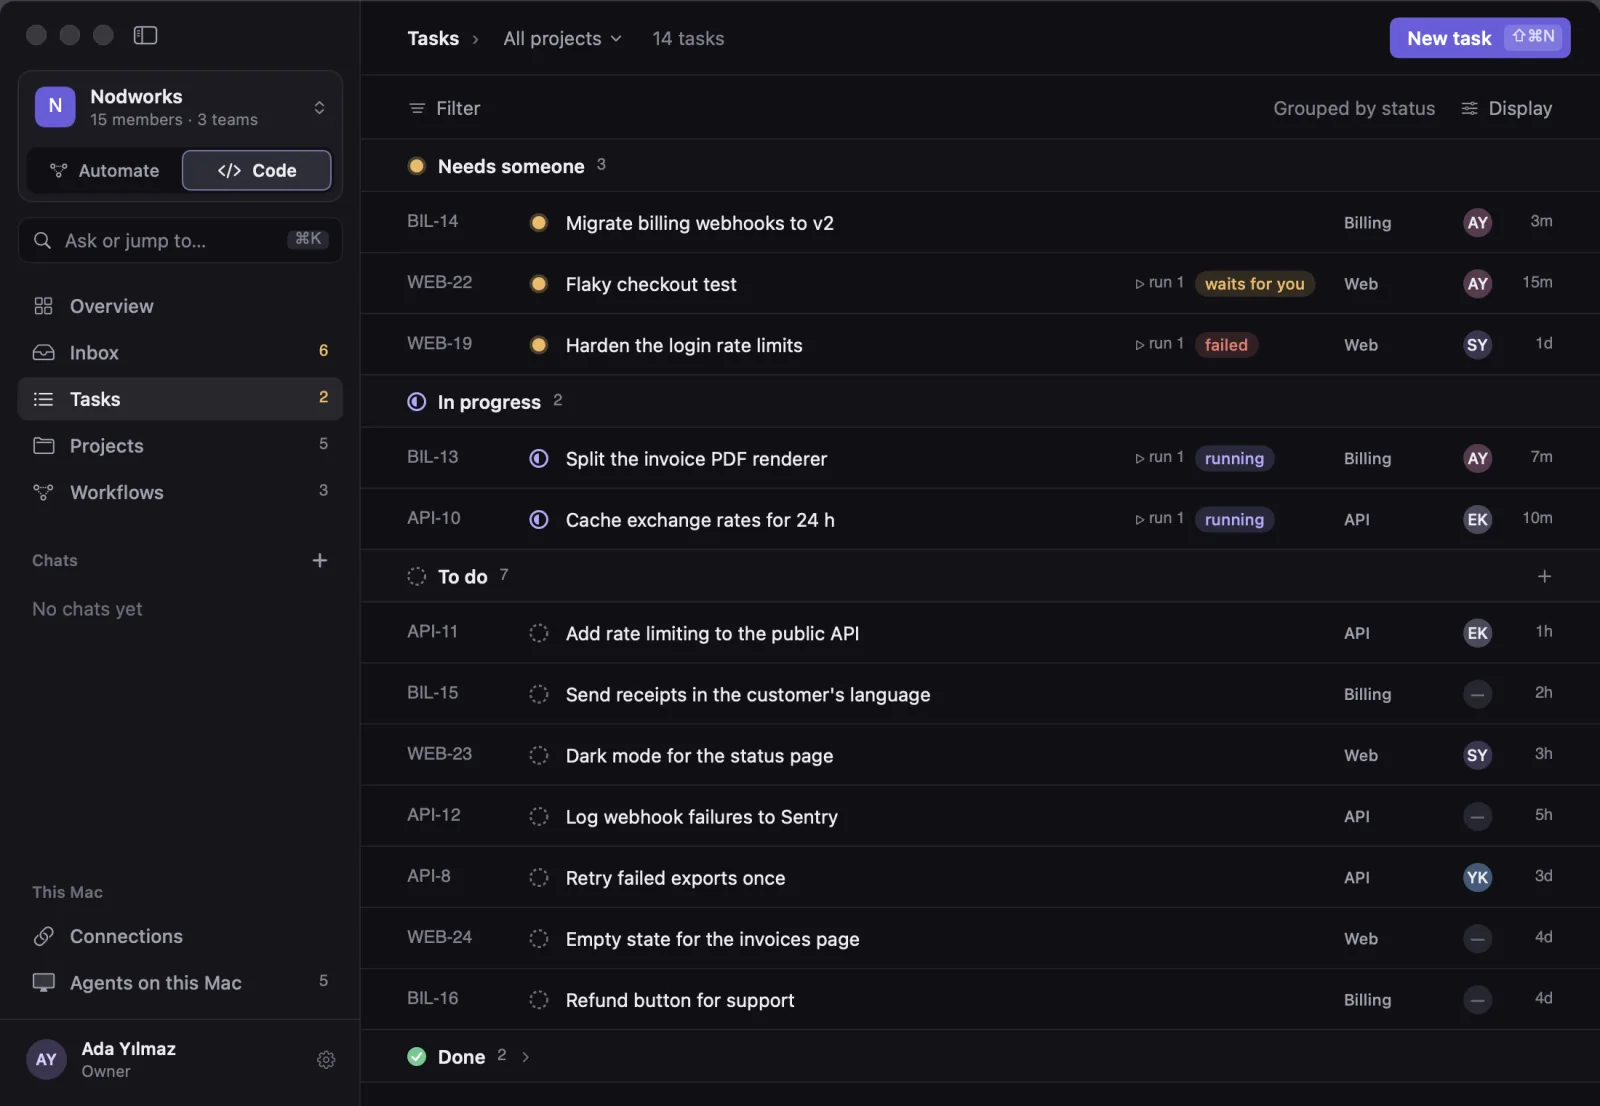Click todo status circle of Retry failed exports

coord(538,877)
